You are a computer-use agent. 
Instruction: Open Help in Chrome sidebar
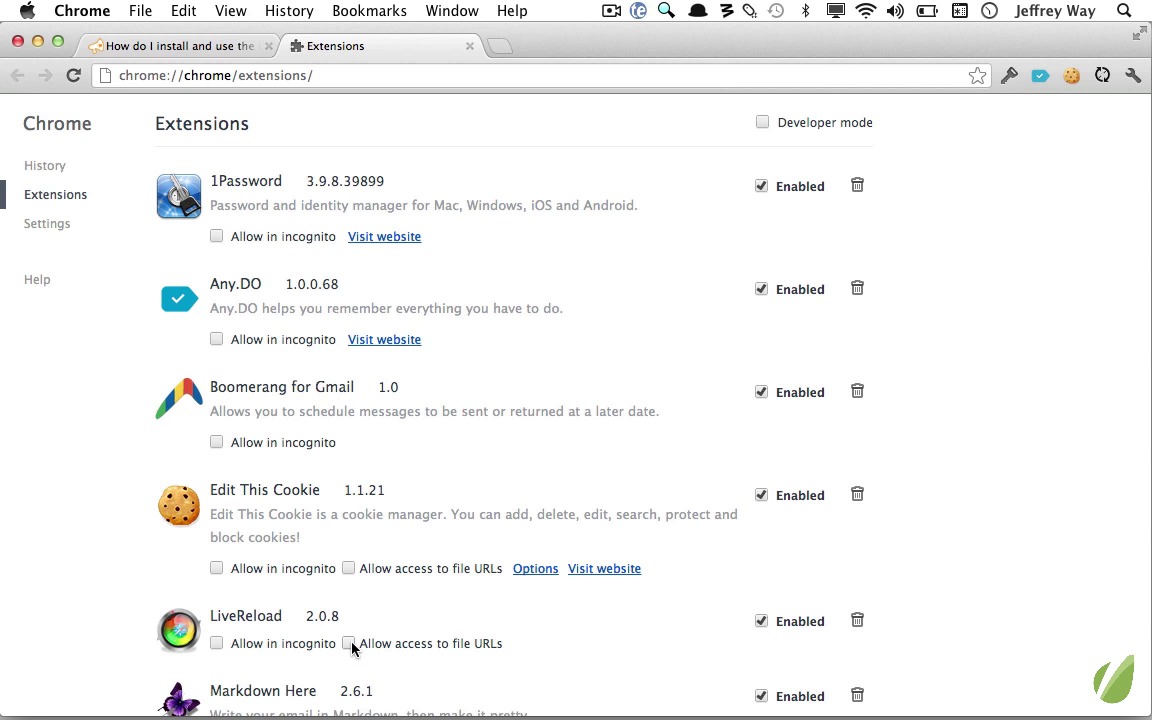click(x=37, y=279)
